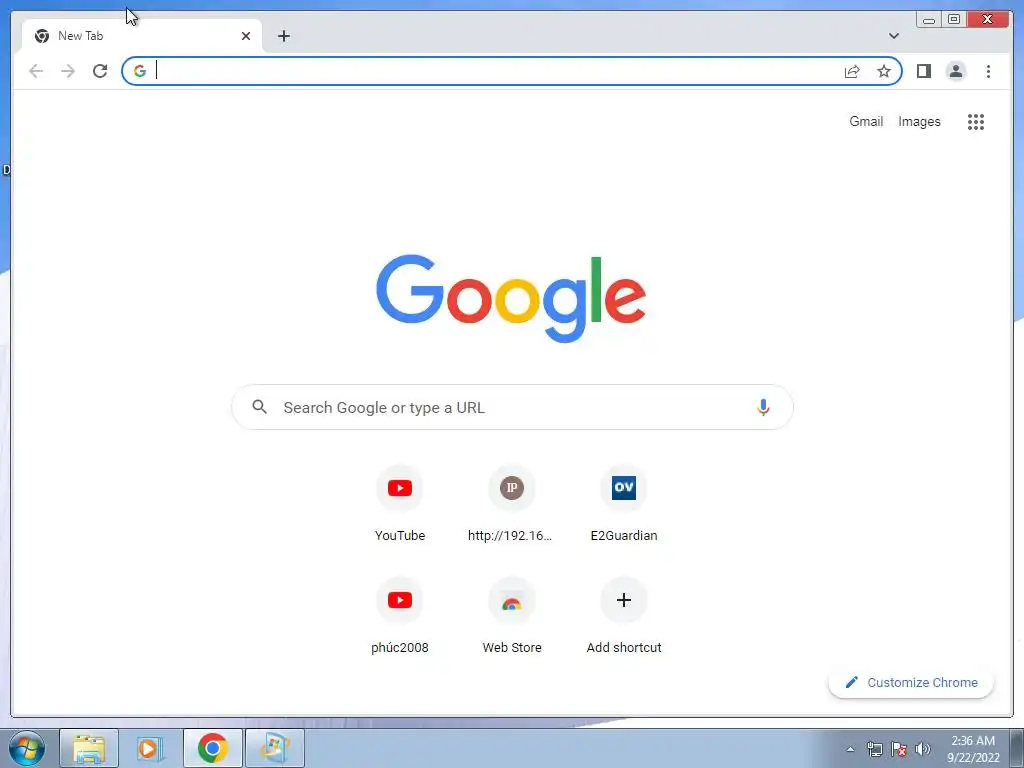Open the Images link
This screenshot has height=768, width=1024.
pyautogui.click(x=919, y=121)
